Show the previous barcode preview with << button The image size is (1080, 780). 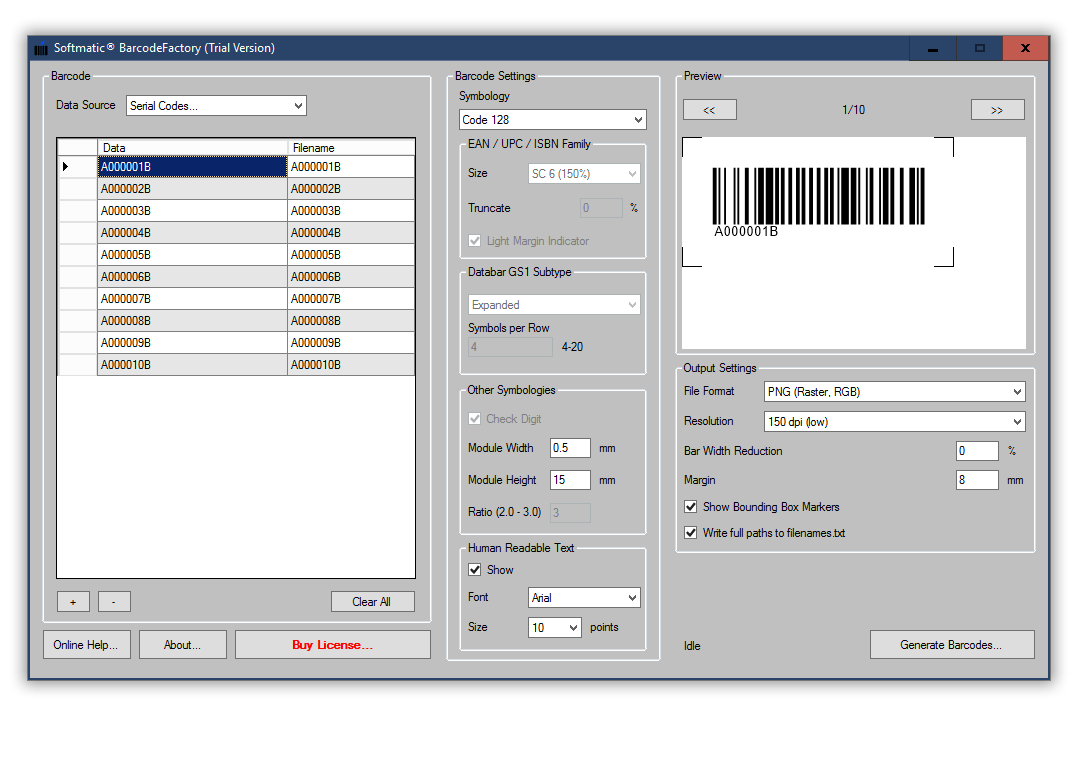click(709, 110)
